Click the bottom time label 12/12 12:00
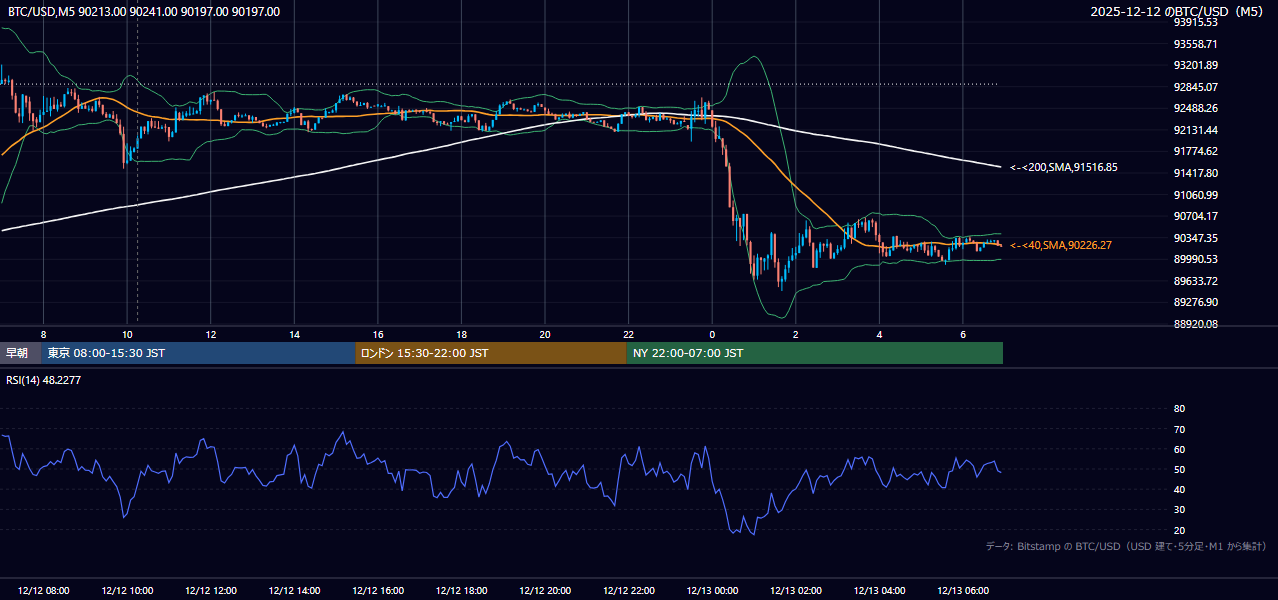Image resolution: width=1278 pixels, height=600 pixels. [210, 591]
